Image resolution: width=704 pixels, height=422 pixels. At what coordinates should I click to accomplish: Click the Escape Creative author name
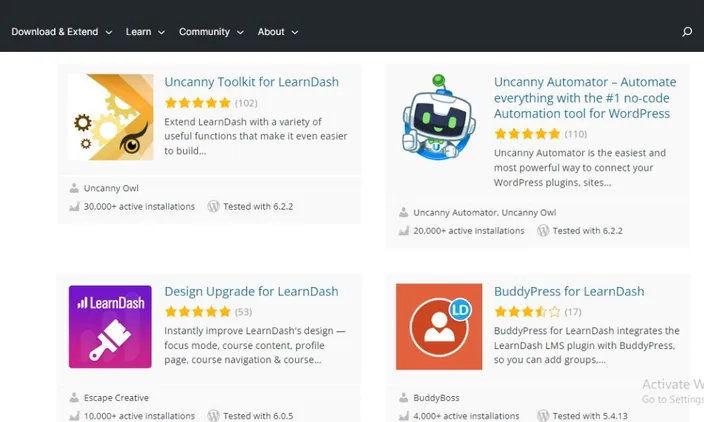click(116, 398)
